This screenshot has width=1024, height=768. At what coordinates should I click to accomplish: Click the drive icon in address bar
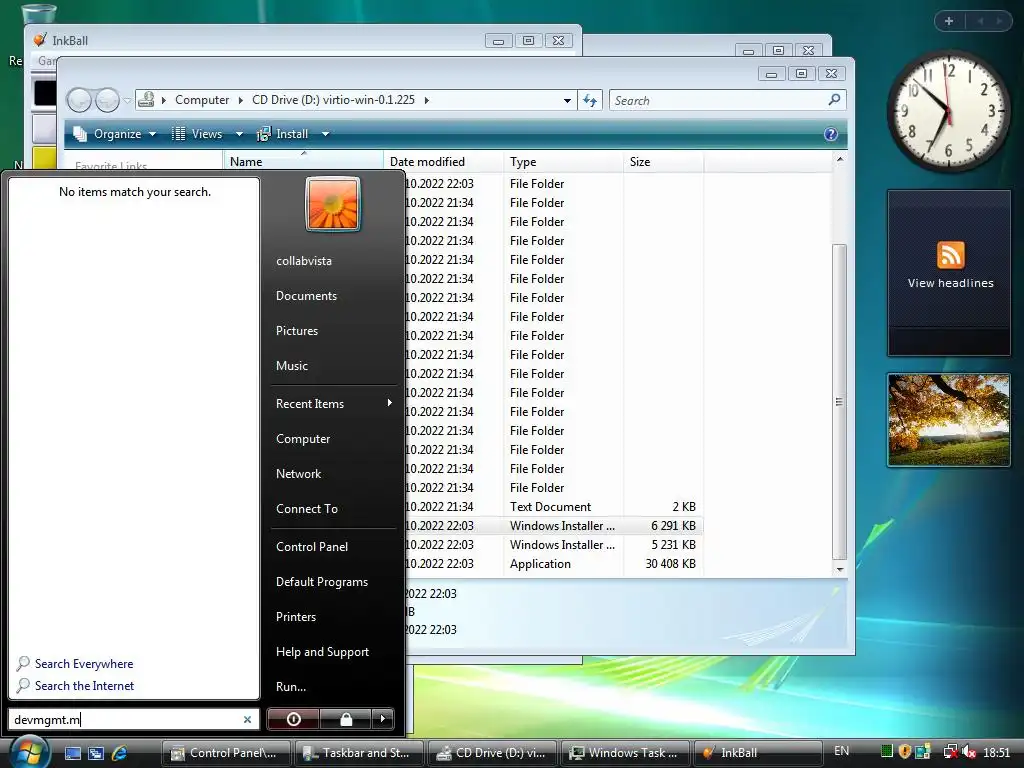click(x=146, y=99)
